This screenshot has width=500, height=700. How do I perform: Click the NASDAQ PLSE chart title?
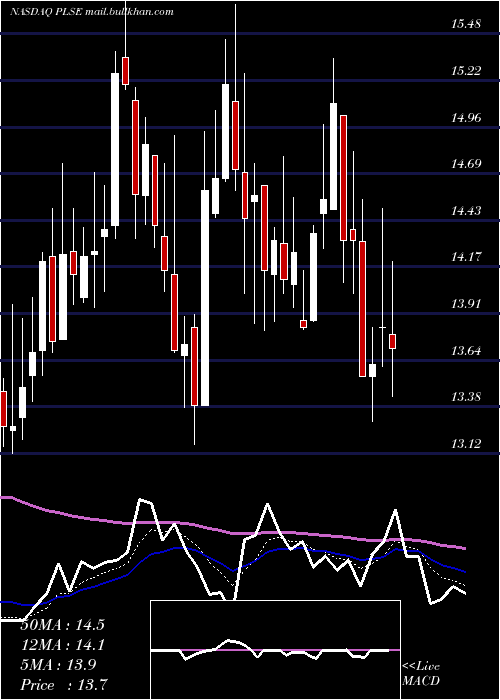(x=92, y=12)
